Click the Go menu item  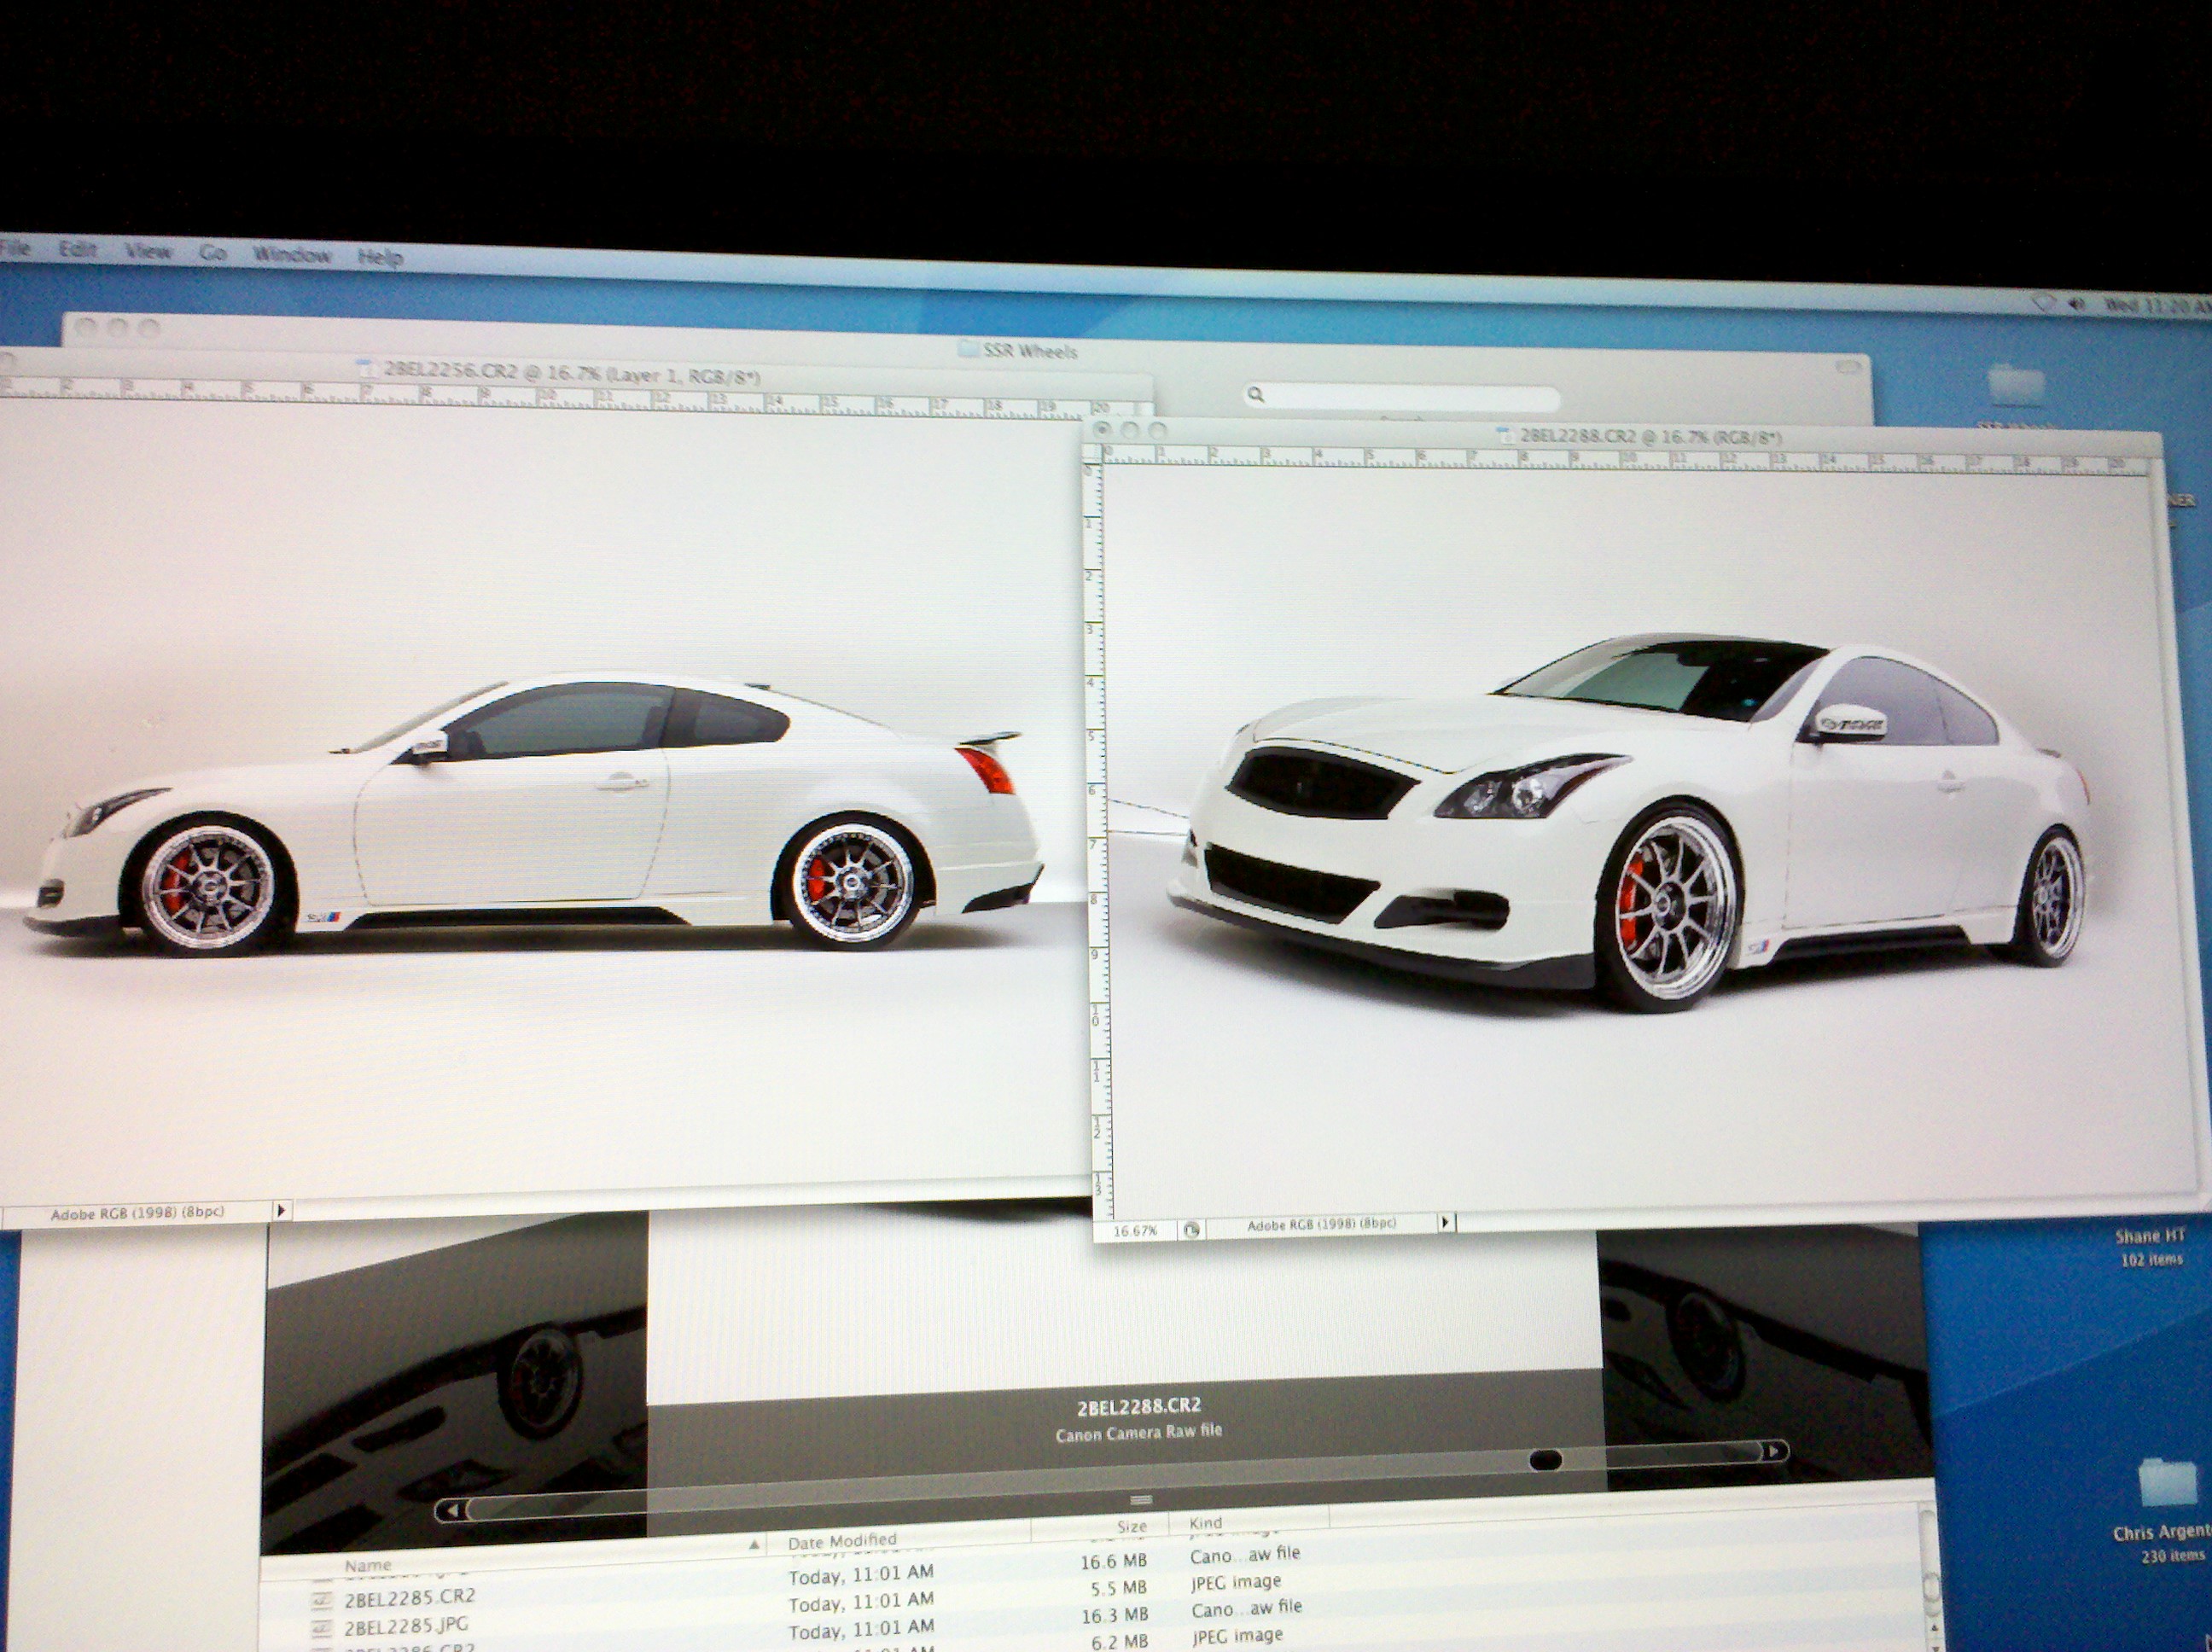(x=212, y=252)
